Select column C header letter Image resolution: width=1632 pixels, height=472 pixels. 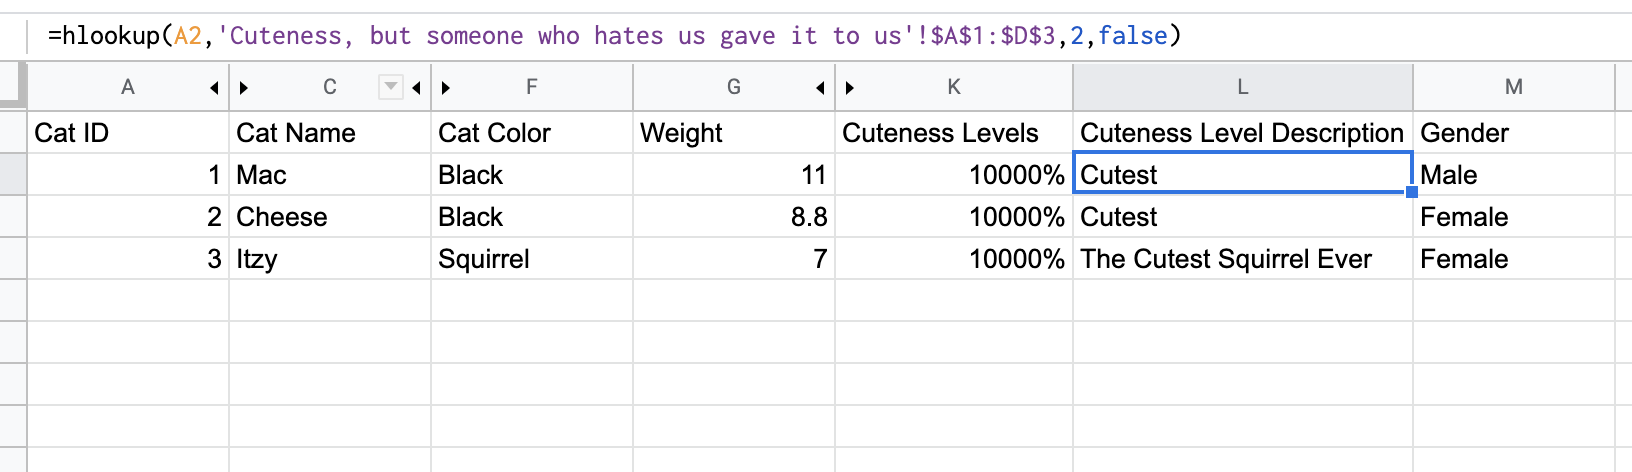point(330,87)
